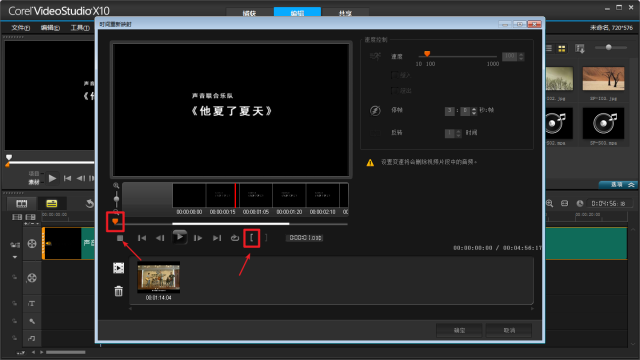Switch to timeline view icon

coord(51,203)
